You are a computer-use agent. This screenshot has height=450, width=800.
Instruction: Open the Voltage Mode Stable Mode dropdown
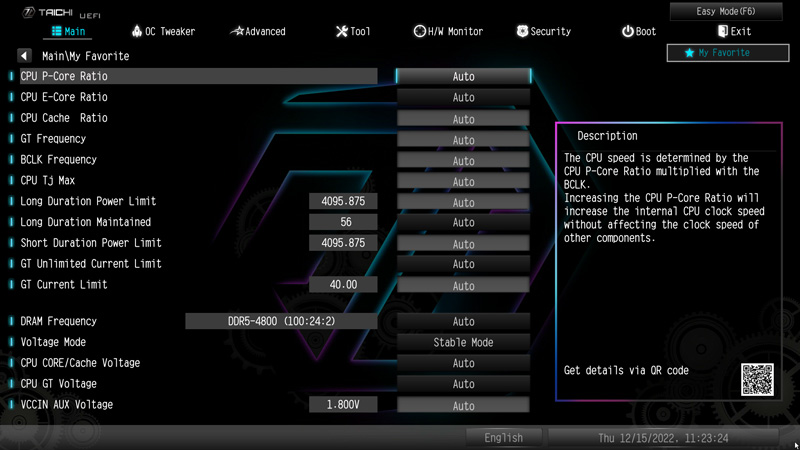(x=463, y=343)
